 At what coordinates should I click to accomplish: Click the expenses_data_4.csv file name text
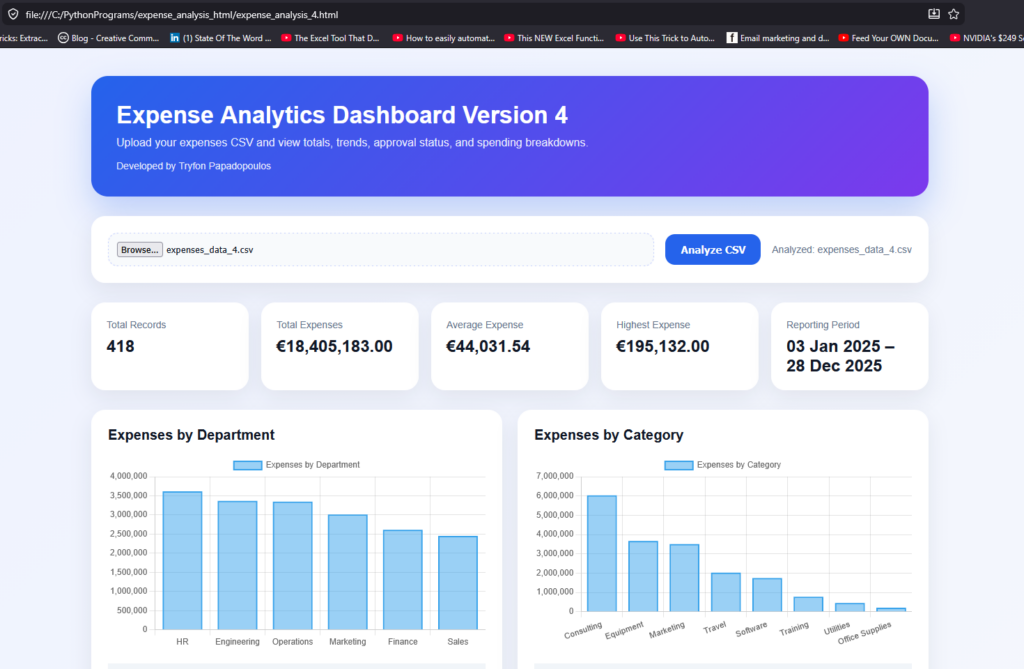point(210,250)
